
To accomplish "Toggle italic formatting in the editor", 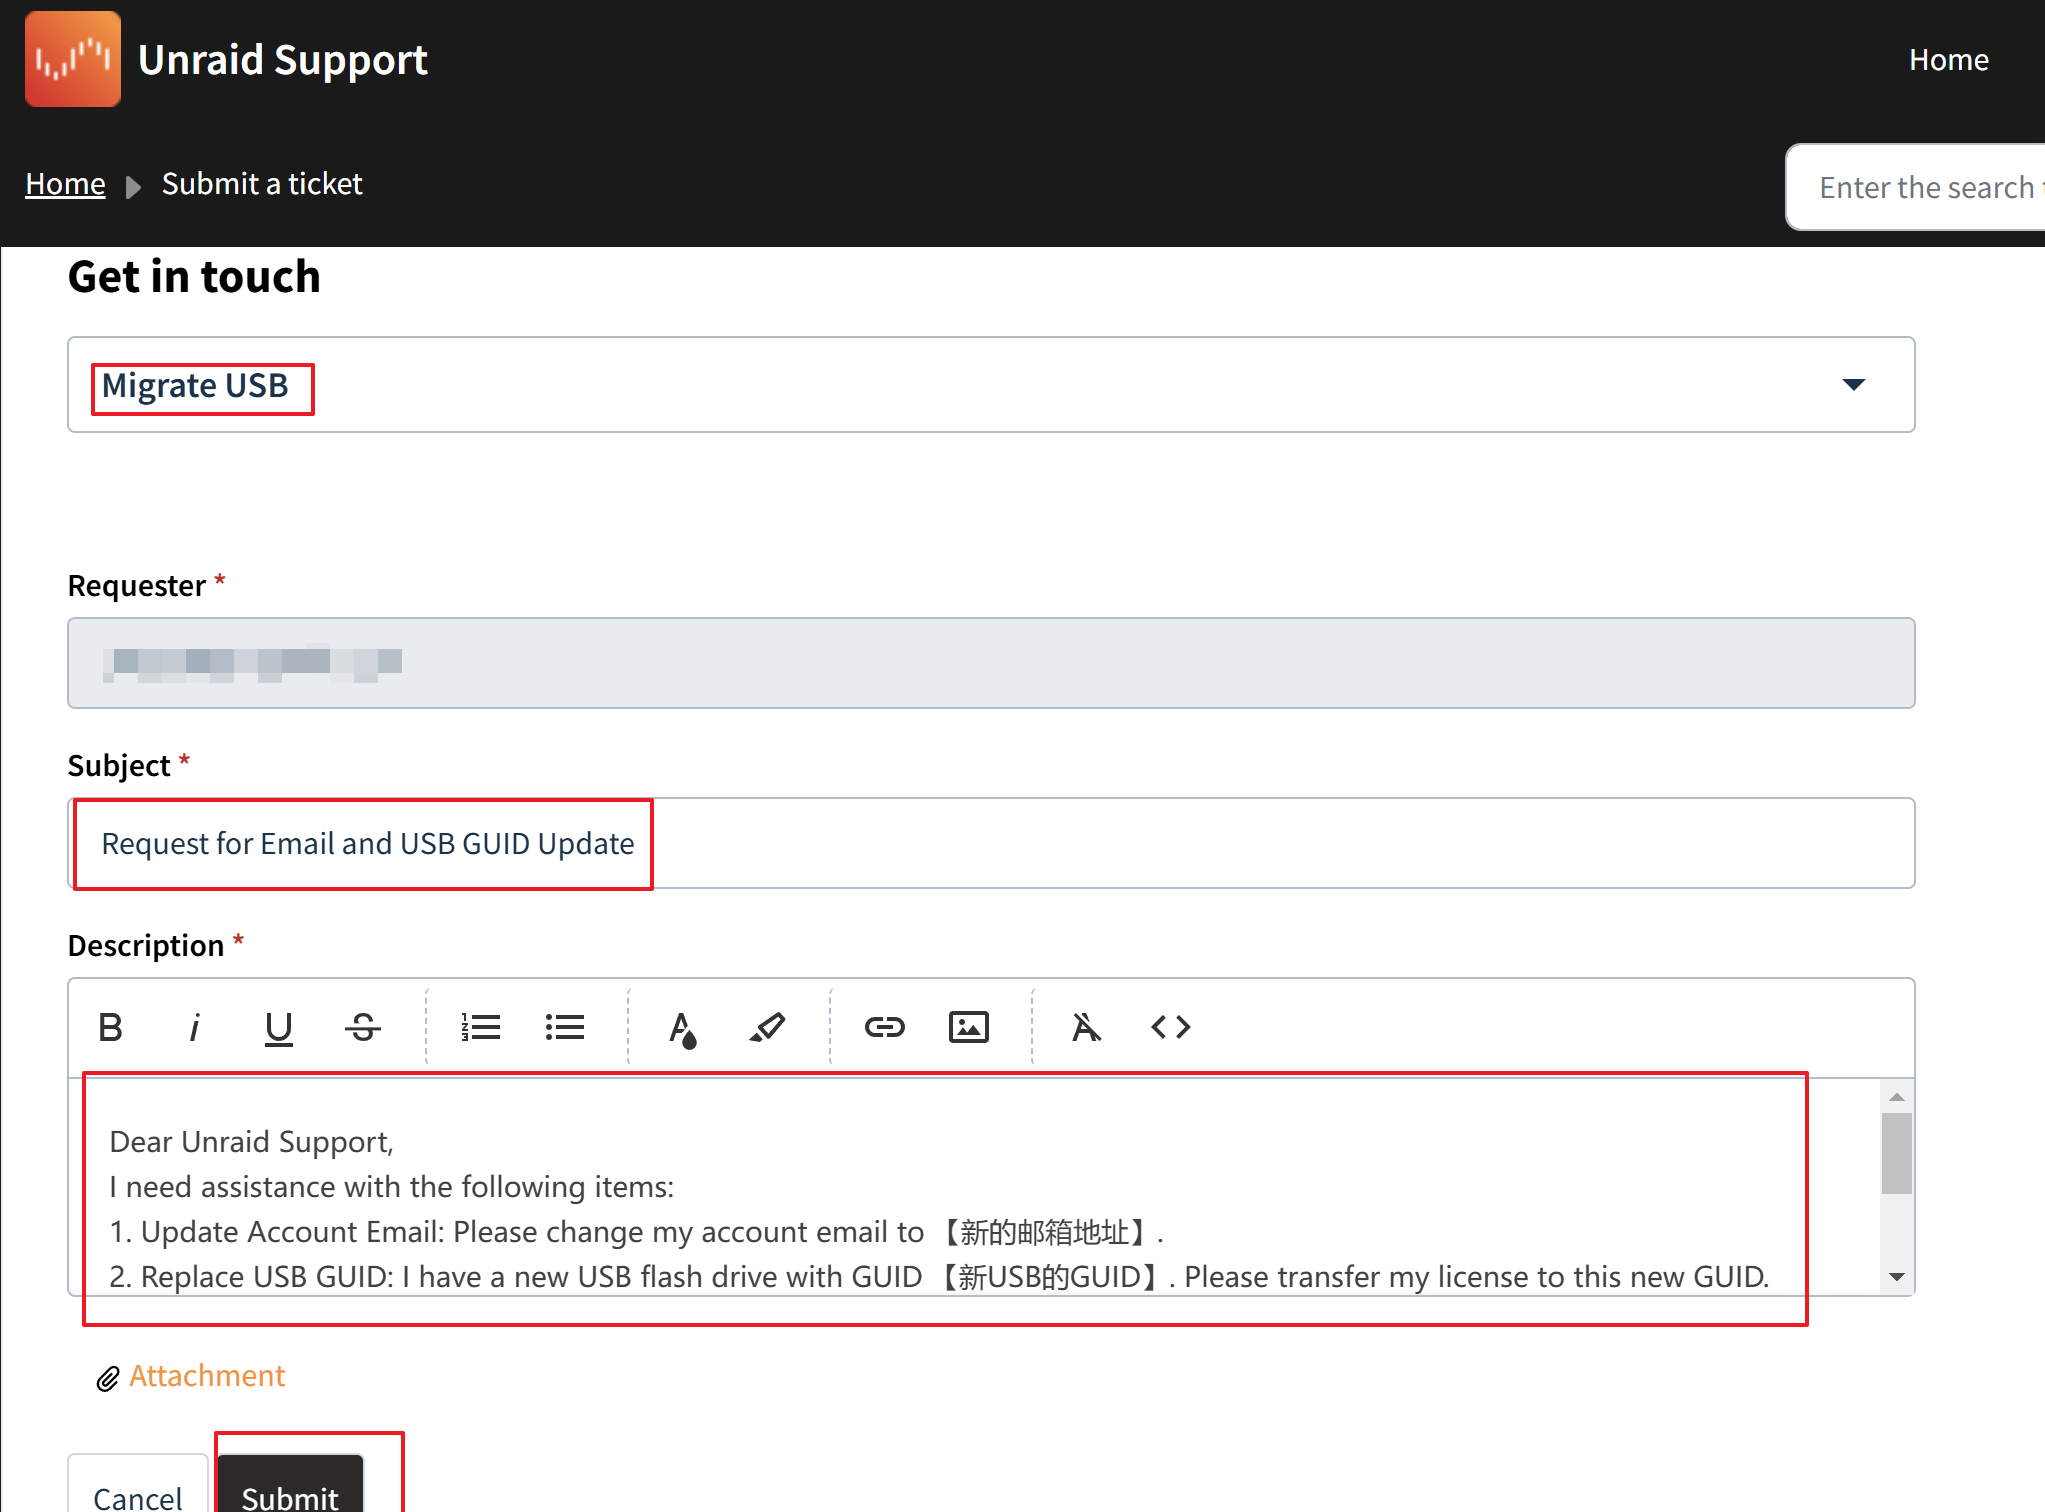I will [195, 1027].
